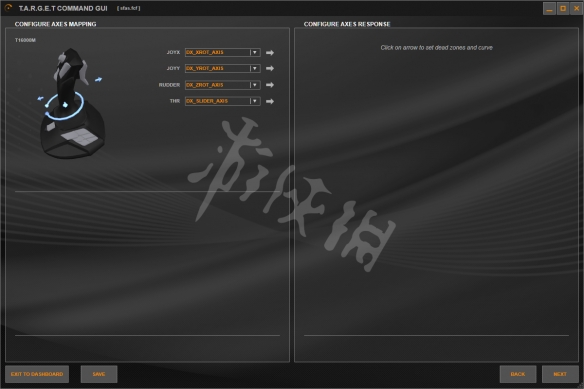Click the JOYX axis response arrow
584x389 pixels.
(x=270, y=53)
